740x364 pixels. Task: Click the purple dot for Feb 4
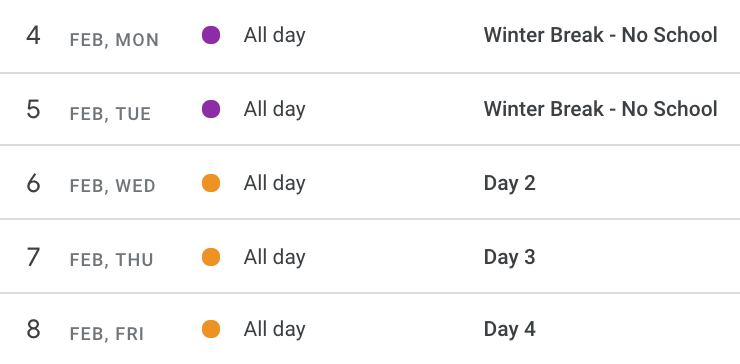click(x=211, y=35)
